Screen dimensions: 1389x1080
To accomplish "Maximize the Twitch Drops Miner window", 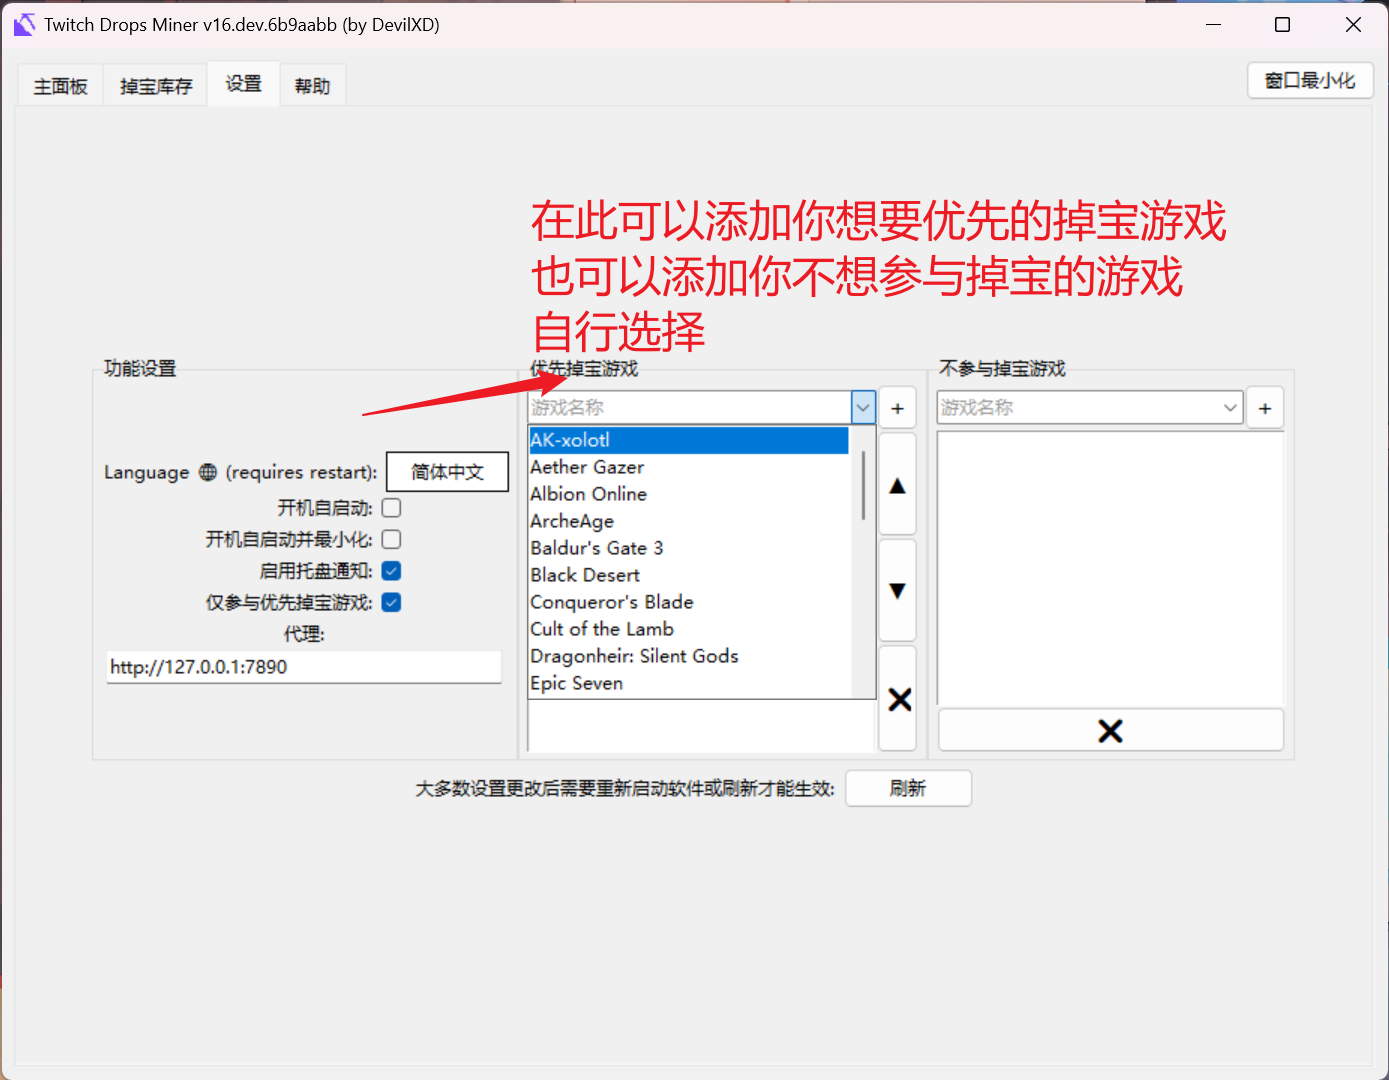I will point(1282,25).
